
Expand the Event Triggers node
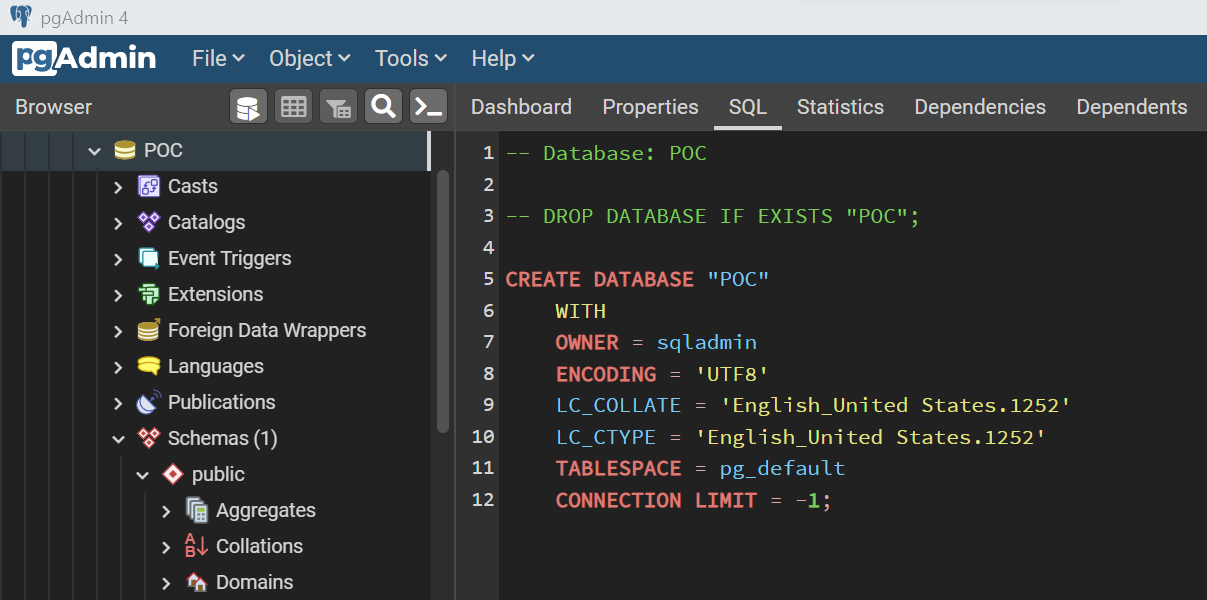coord(119,259)
